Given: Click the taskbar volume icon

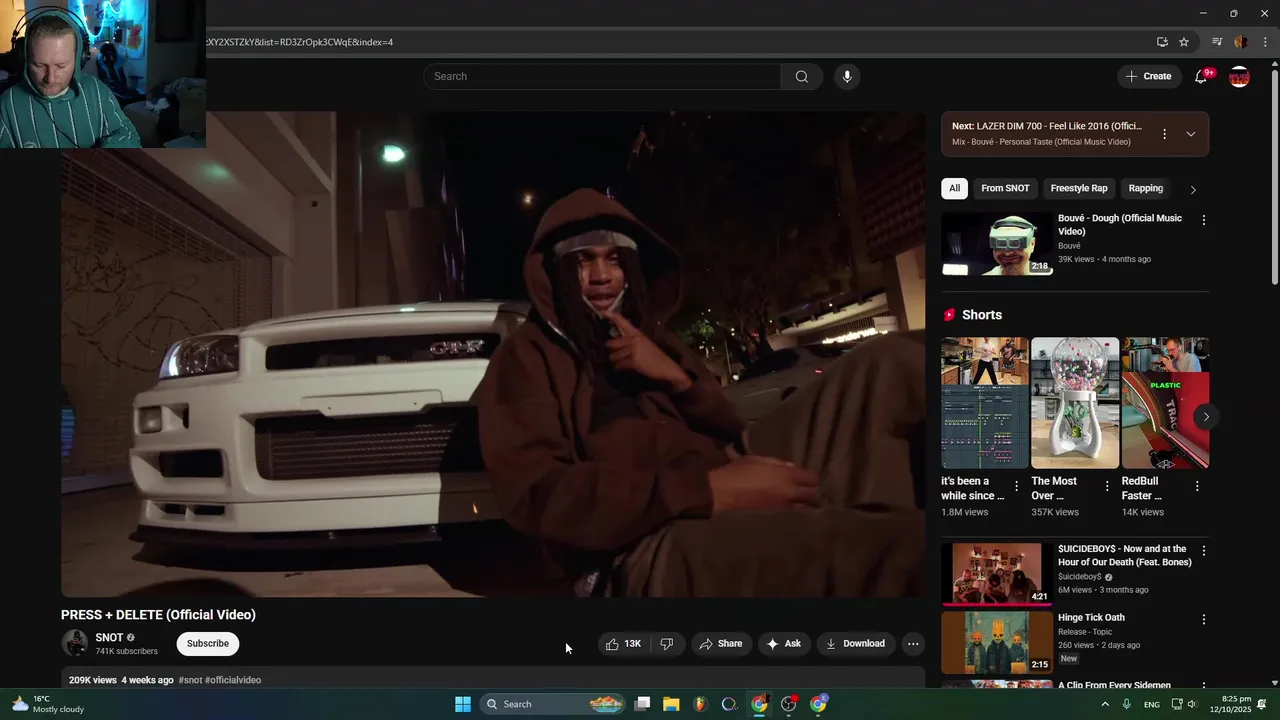Looking at the screenshot, I should point(1192,704).
